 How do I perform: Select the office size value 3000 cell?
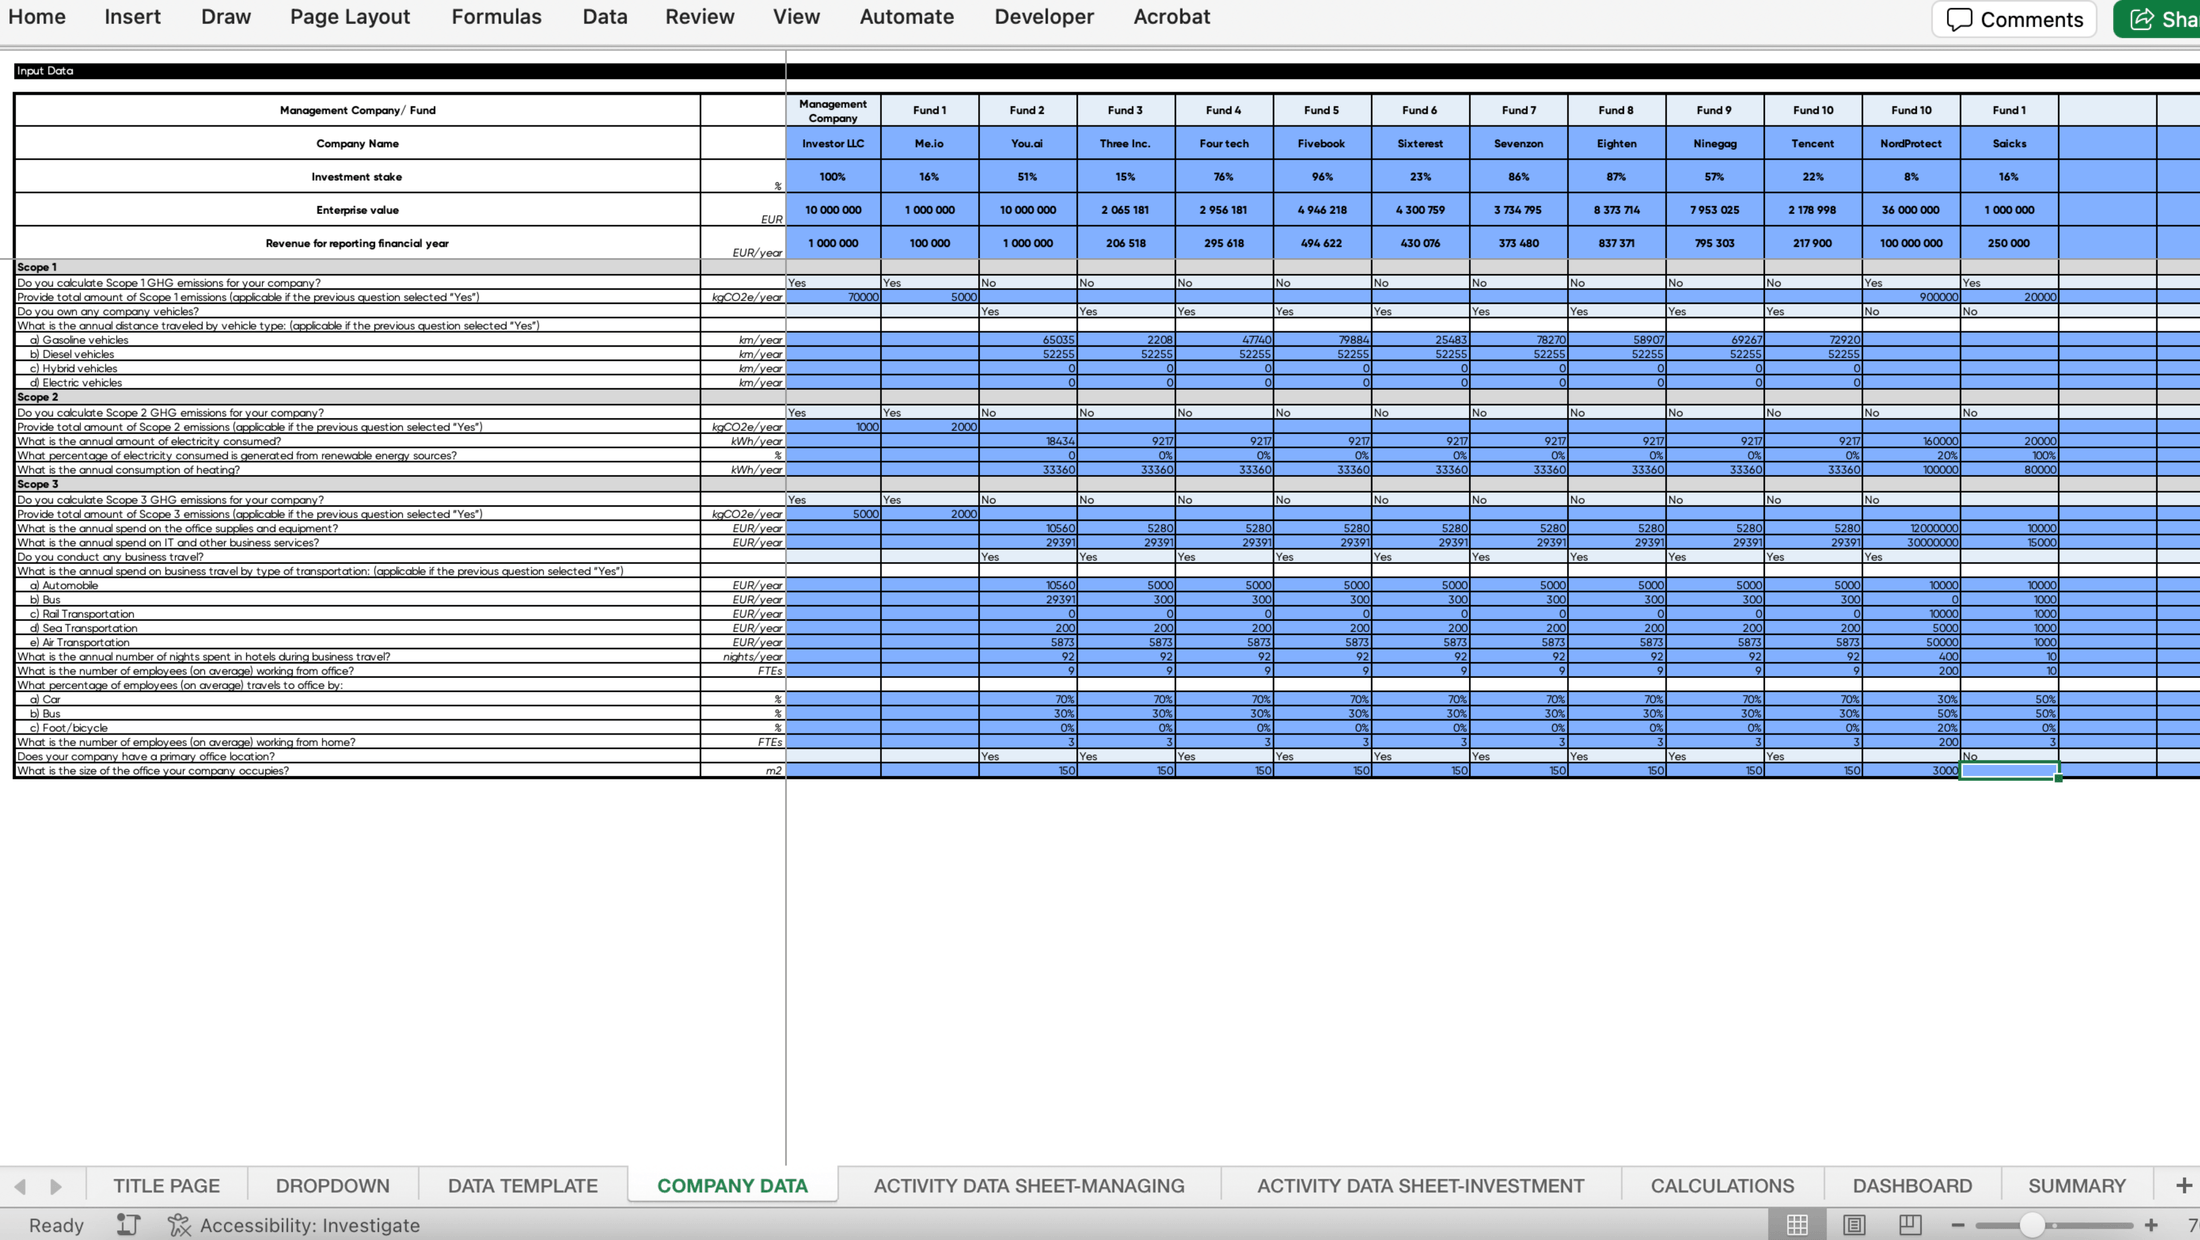point(1911,771)
